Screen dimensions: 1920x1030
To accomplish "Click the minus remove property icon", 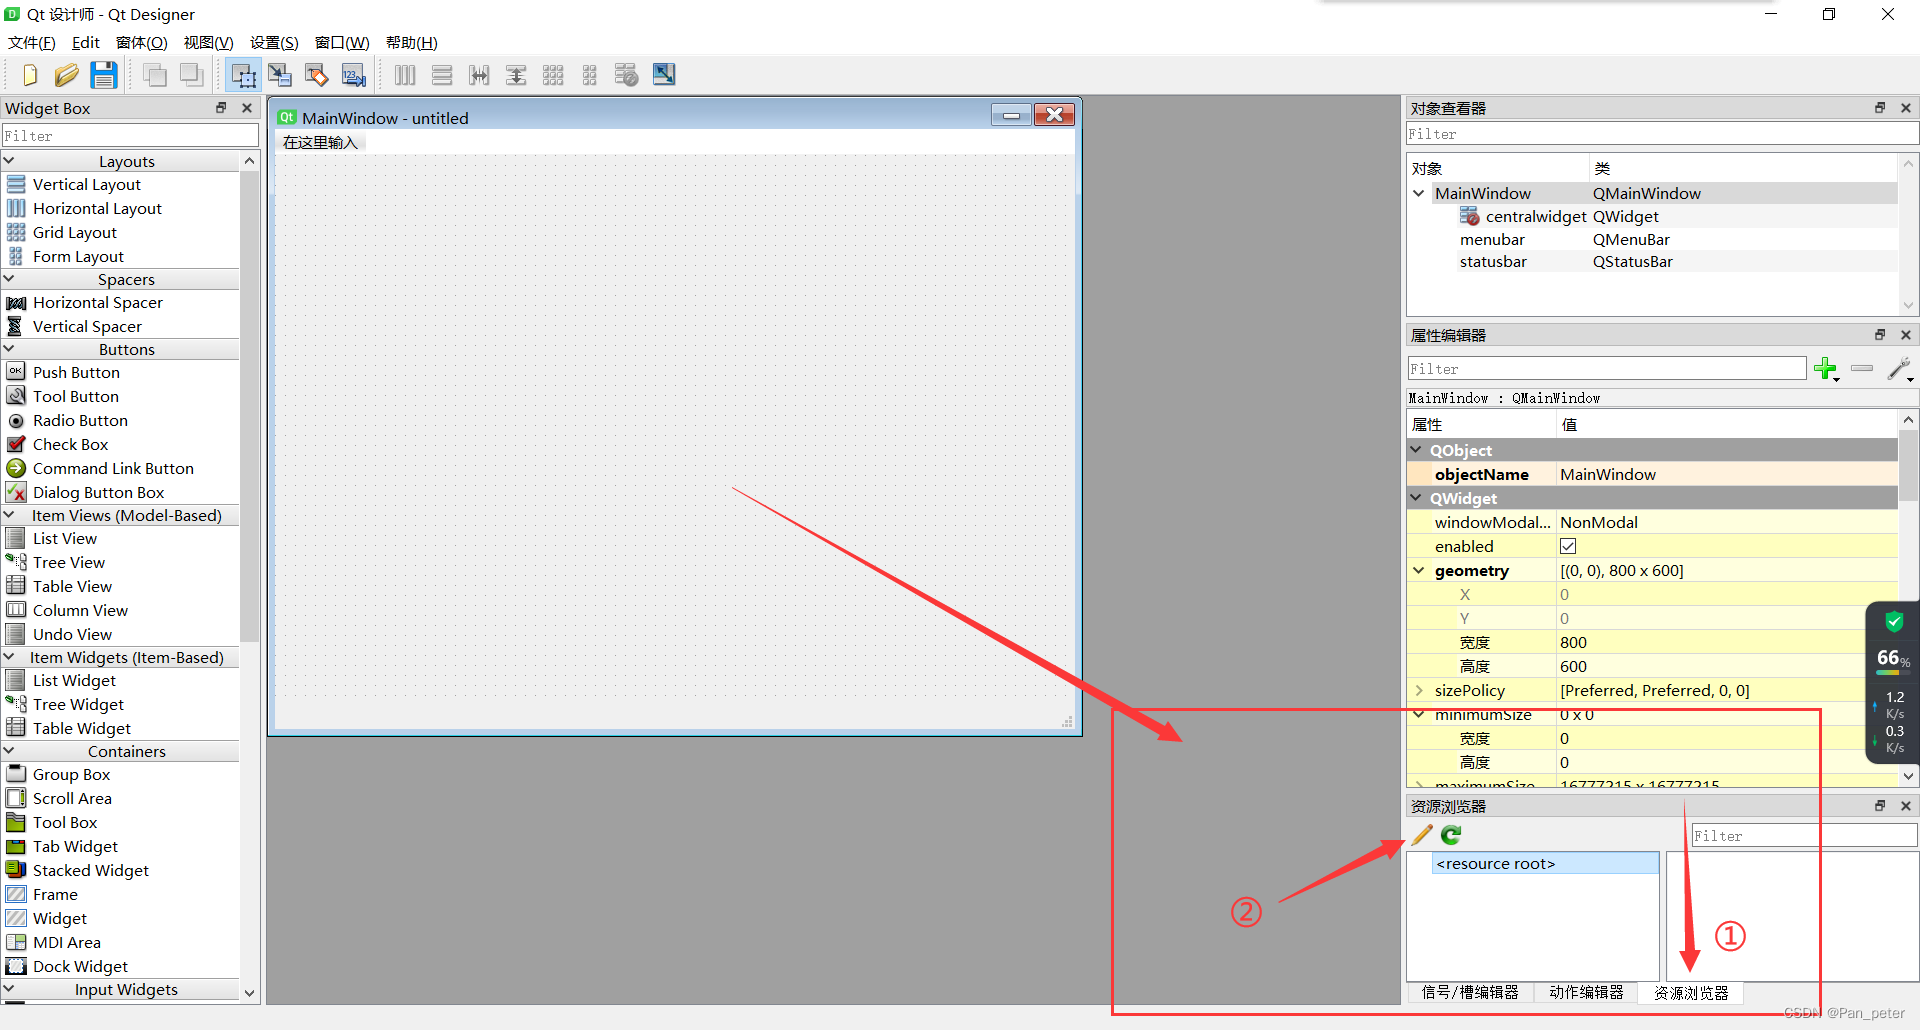I will coord(1862,369).
